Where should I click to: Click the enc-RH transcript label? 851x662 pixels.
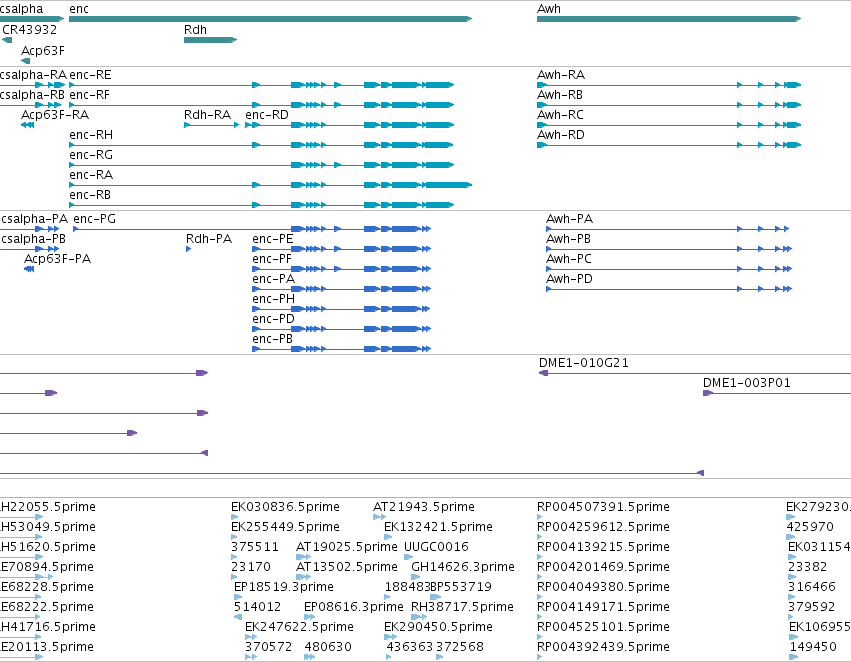pos(91,135)
